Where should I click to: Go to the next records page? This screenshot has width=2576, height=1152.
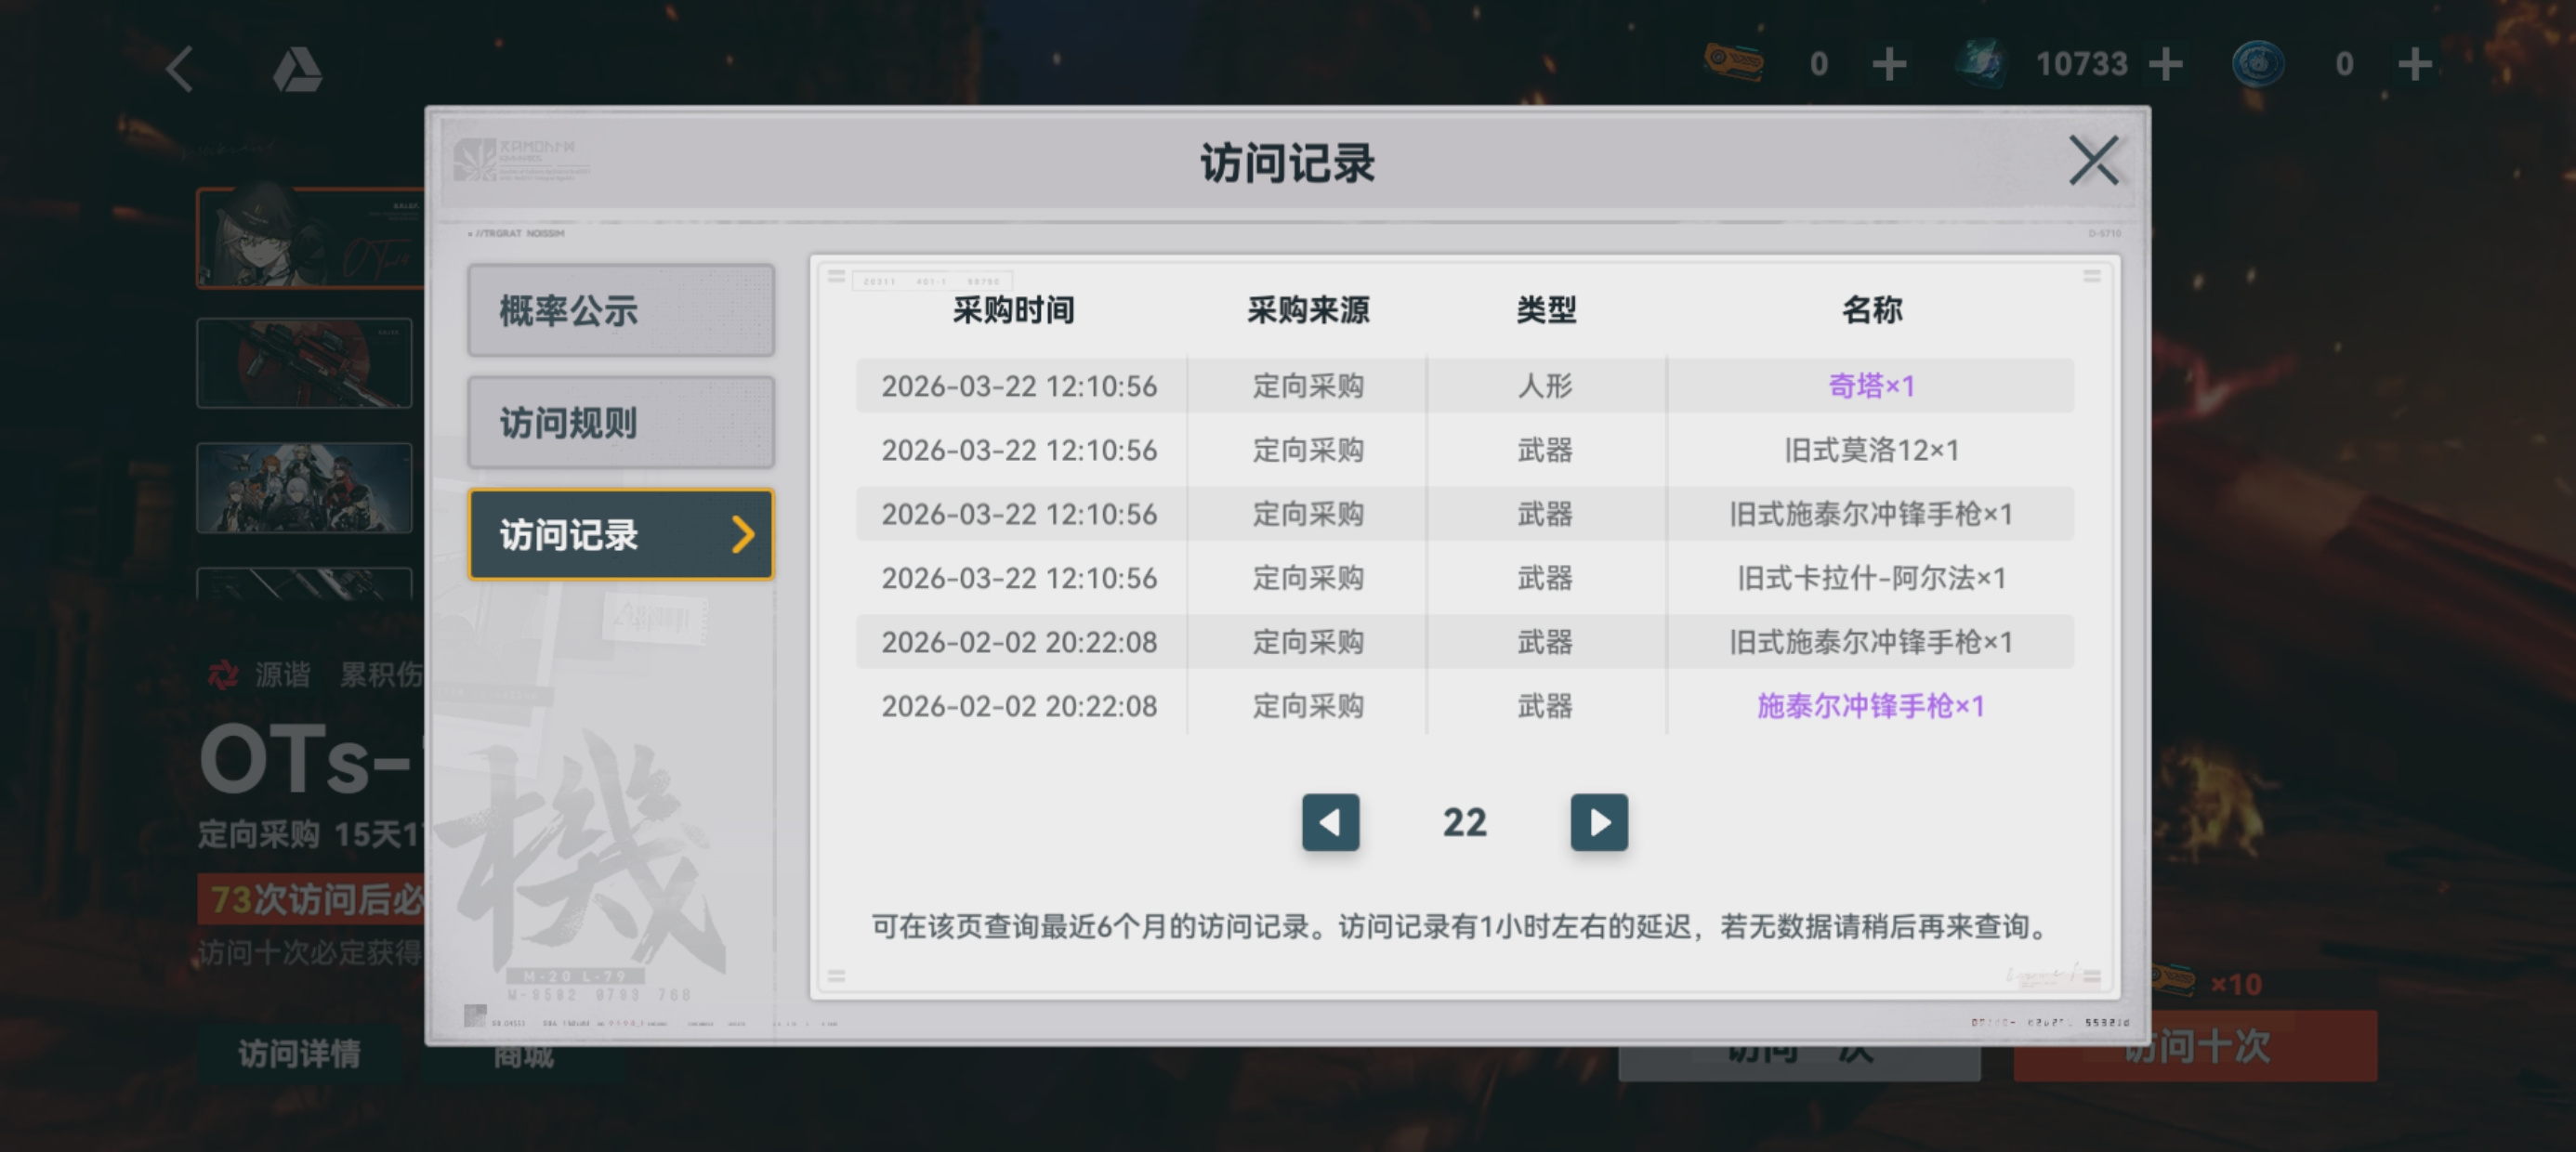pos(1599,822)
